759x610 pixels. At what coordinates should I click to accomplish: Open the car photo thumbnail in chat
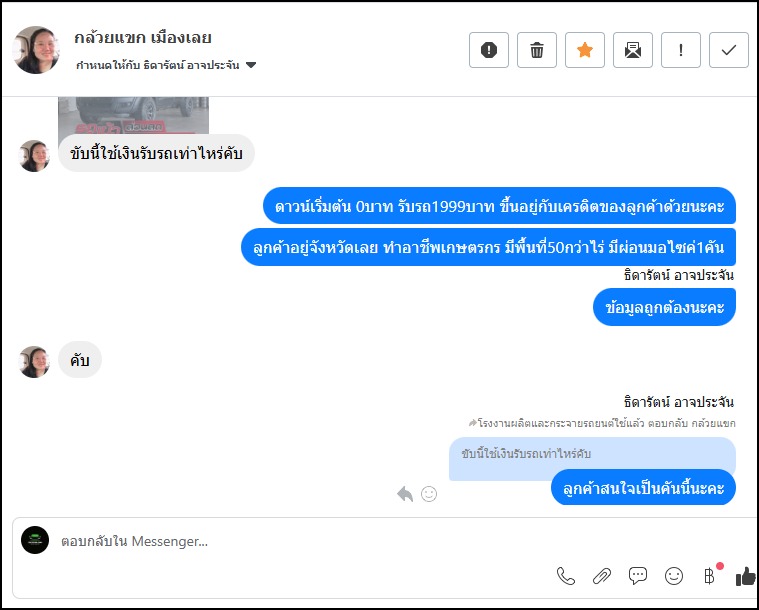coord(134,115)
